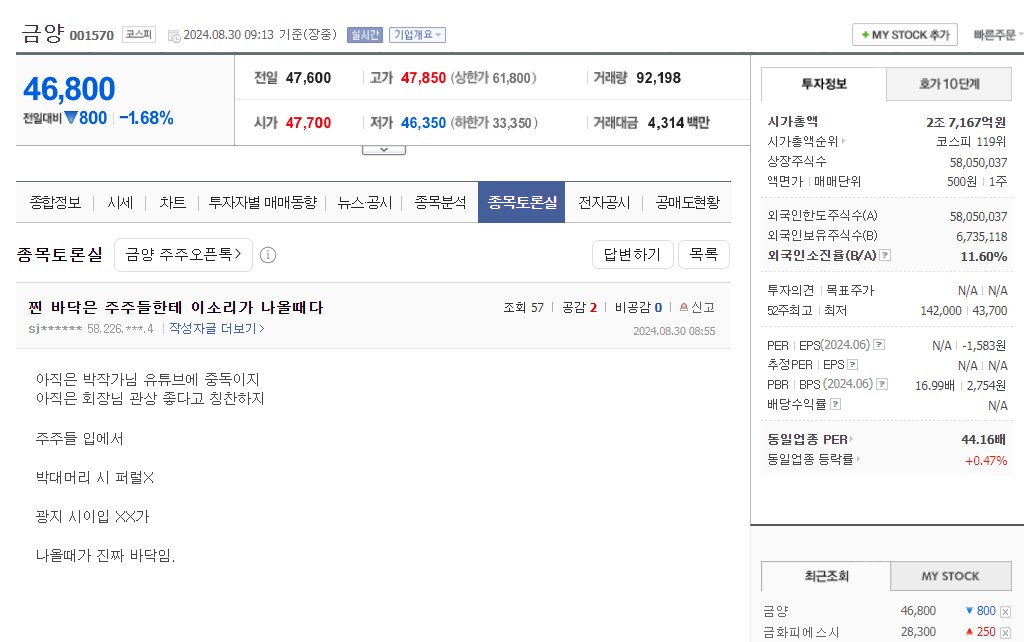1024x642 pixels.
Task: Open the 작성자글 더보기 link
Action: click(217, 328)
